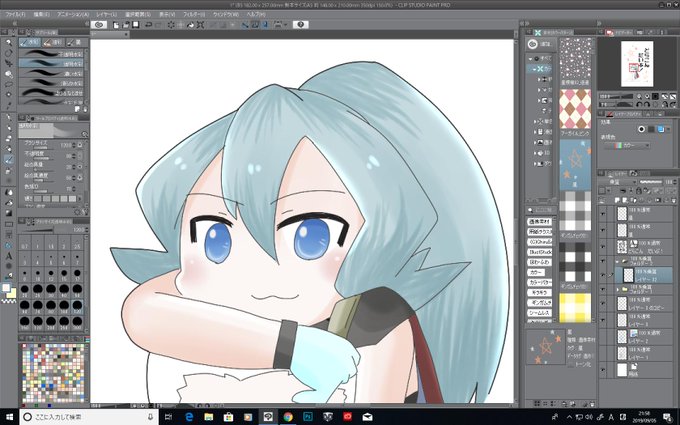Open the アニメーション menu
680x425 pixels.
[73, 14]
